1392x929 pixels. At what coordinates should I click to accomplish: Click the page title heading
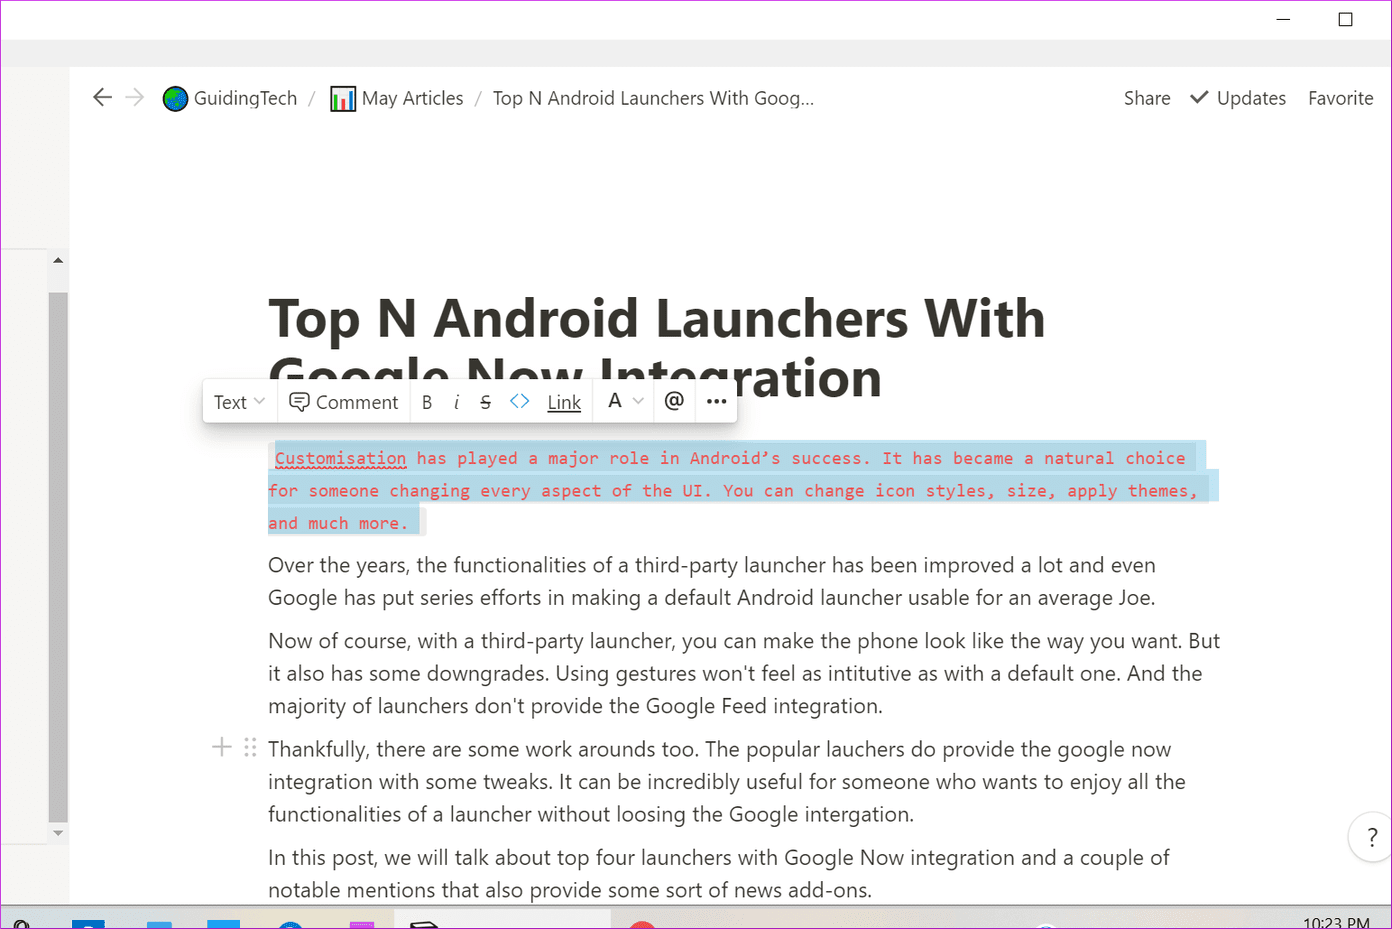(657, 348)
